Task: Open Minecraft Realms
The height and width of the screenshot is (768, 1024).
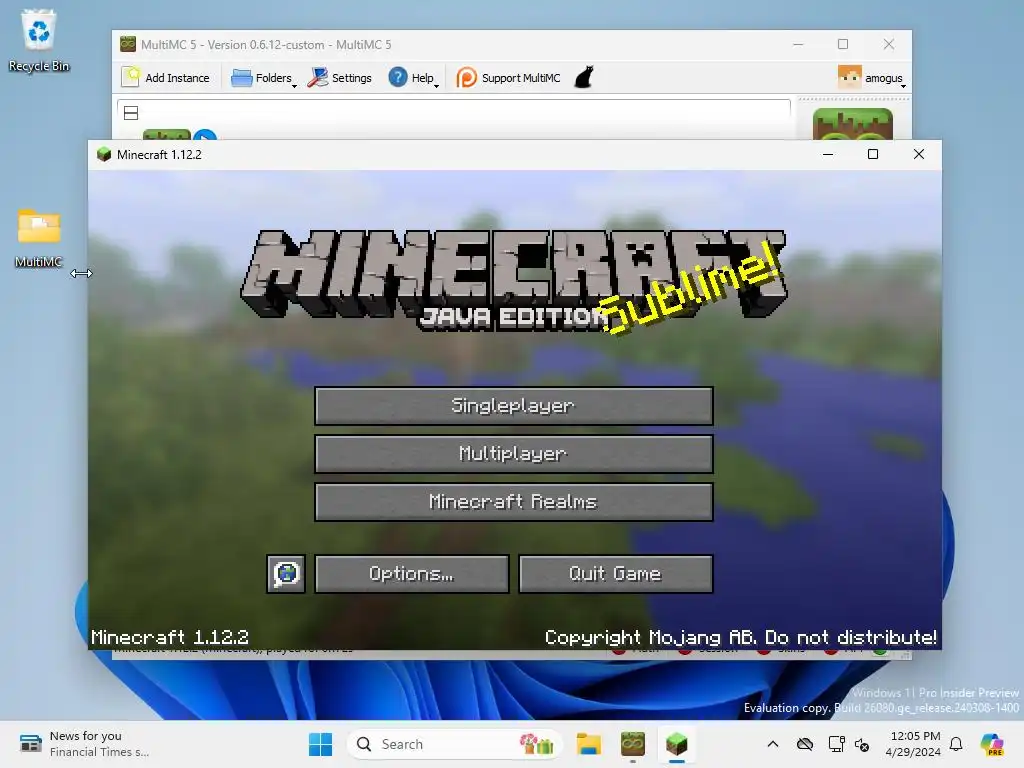Action: tap(513, 502)
